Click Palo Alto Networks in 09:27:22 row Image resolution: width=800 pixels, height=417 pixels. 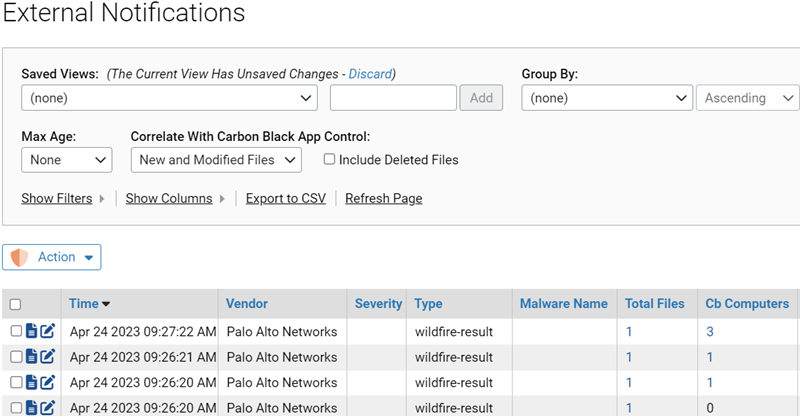coord(282,332)
